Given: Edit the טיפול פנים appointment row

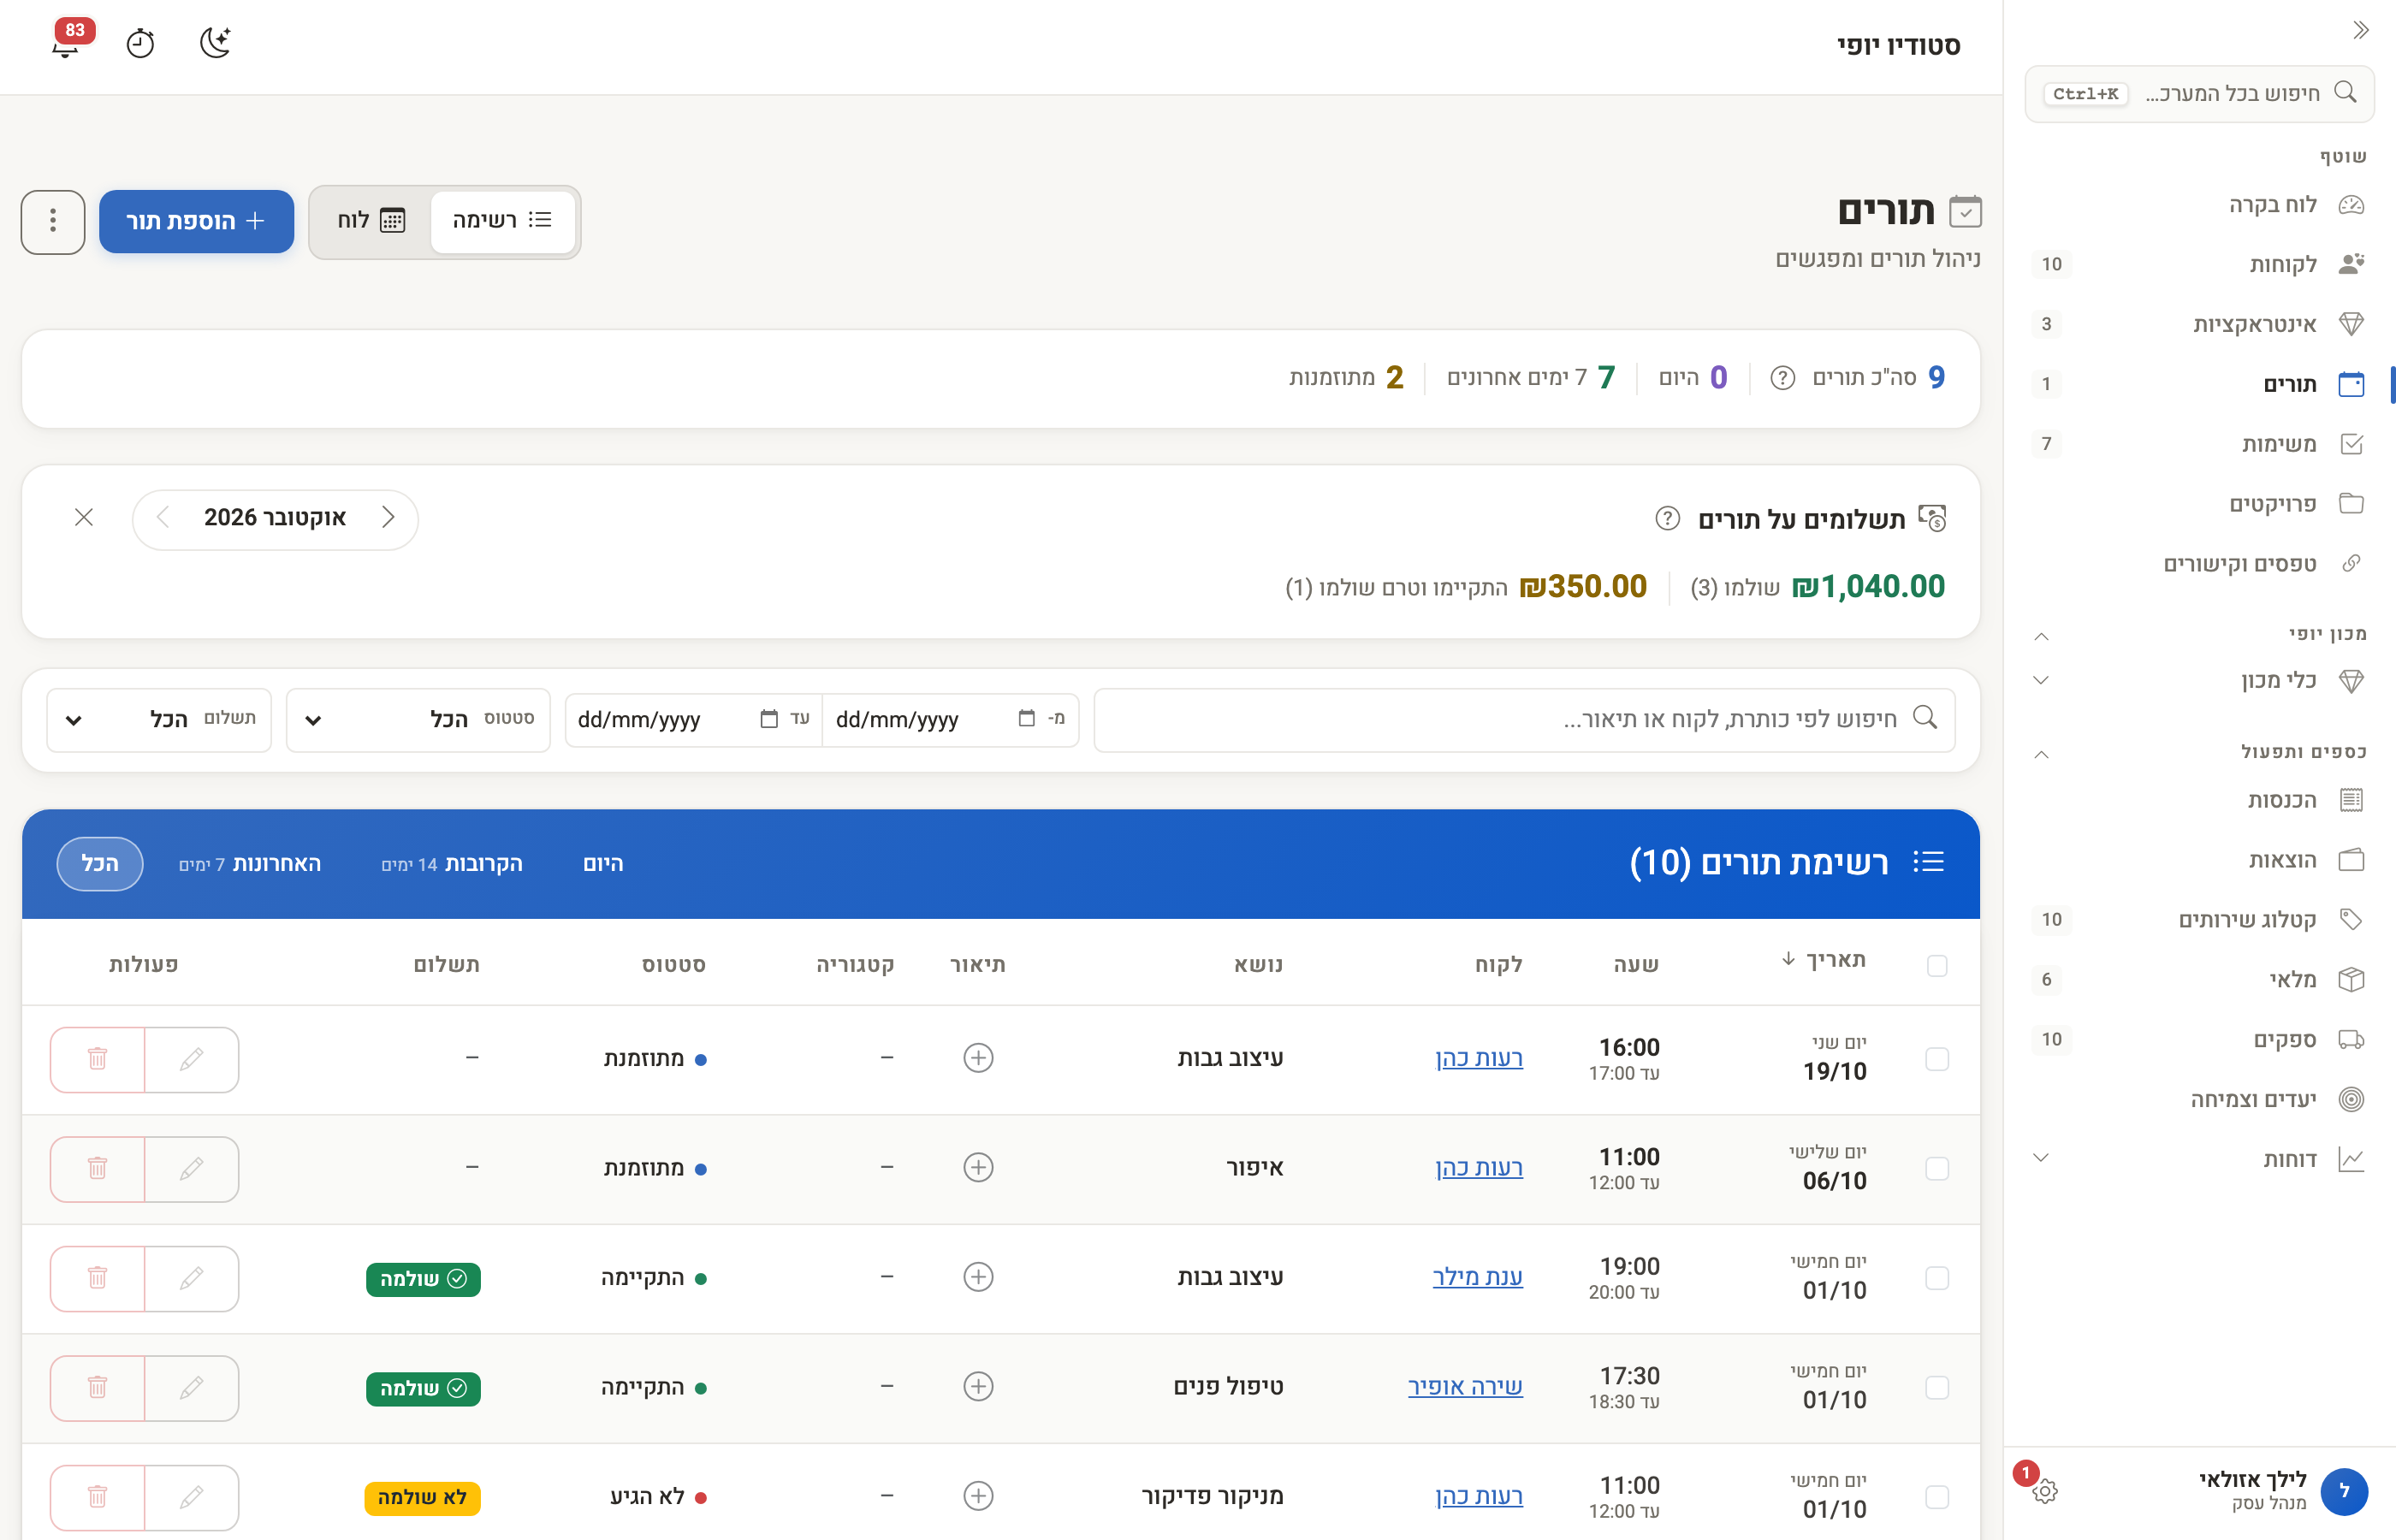Looking at the screenshot, I should pyautogui.click(x=192, y=1387).
